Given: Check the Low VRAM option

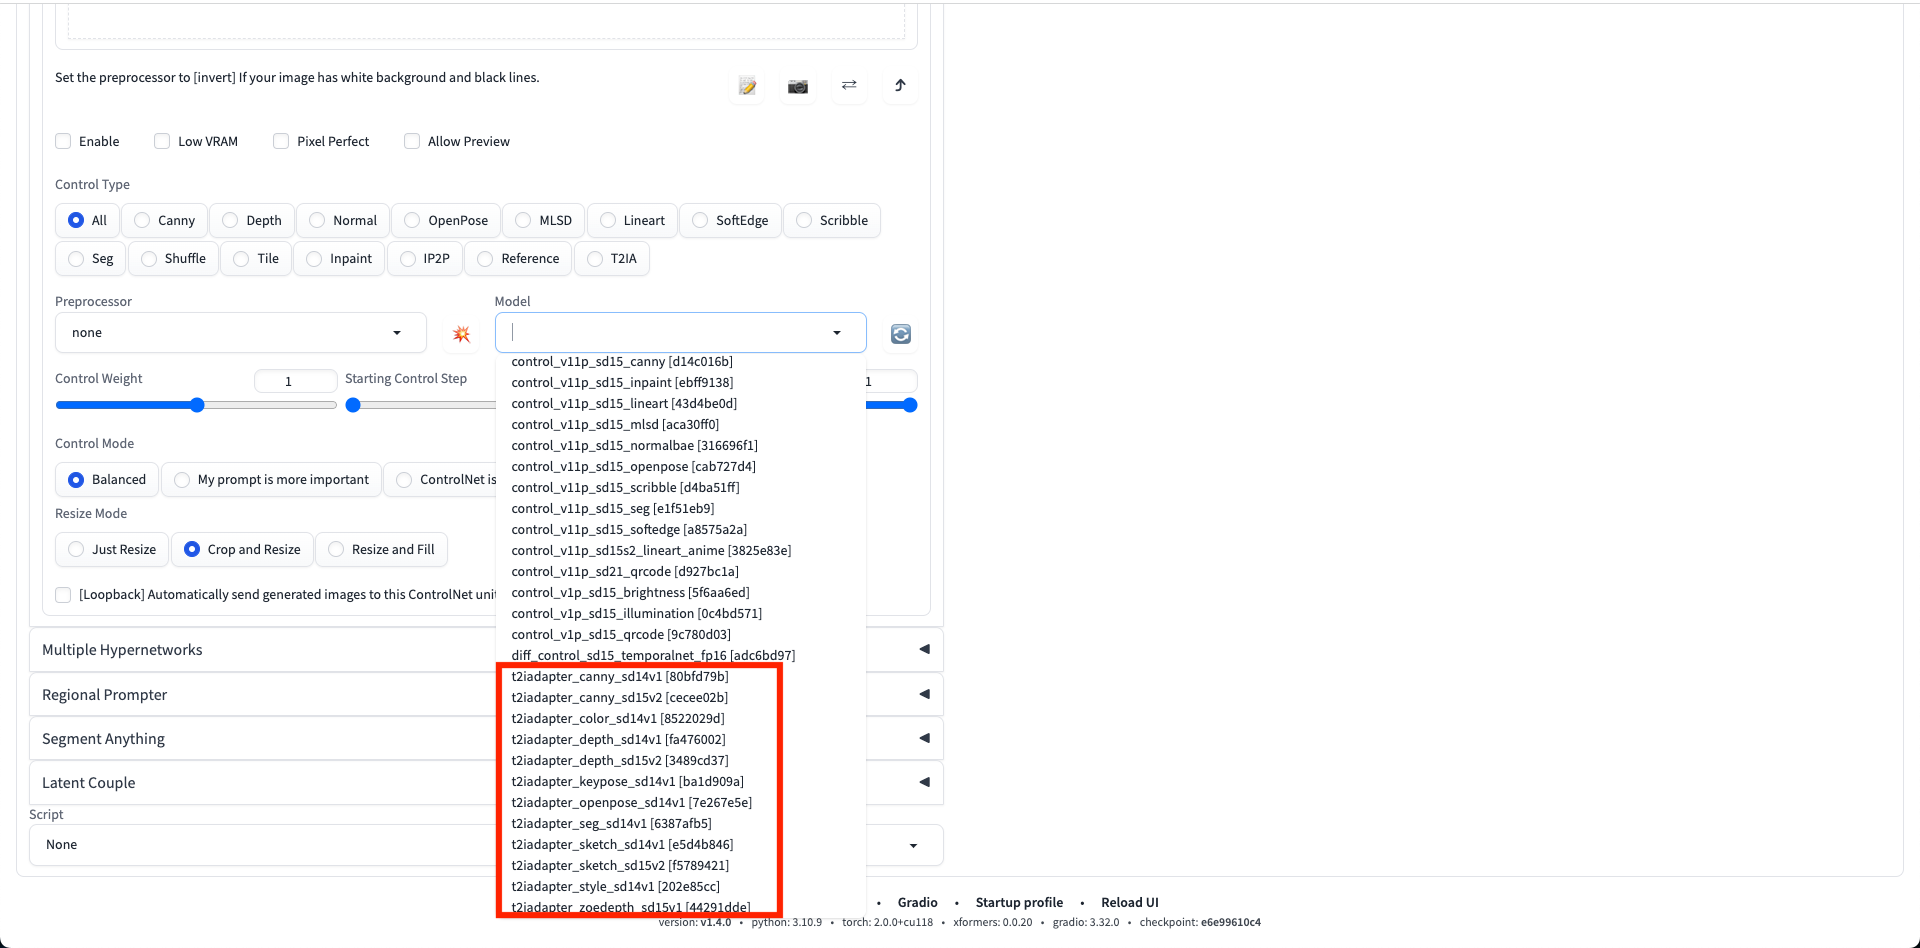Looking at the screenshot, I should 161,141.
